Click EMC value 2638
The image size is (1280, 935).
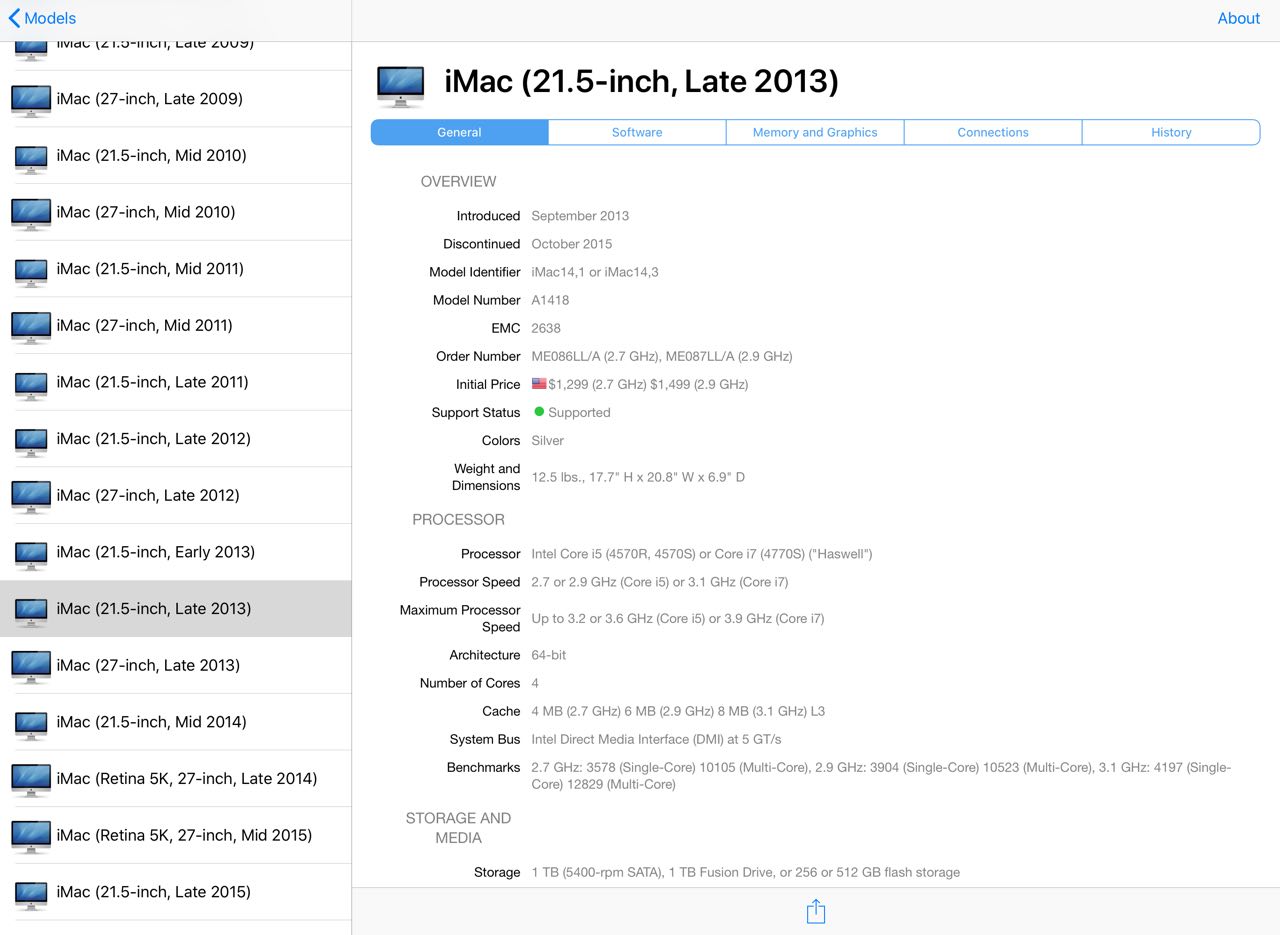pyautogui.click(x=546, y=328)
